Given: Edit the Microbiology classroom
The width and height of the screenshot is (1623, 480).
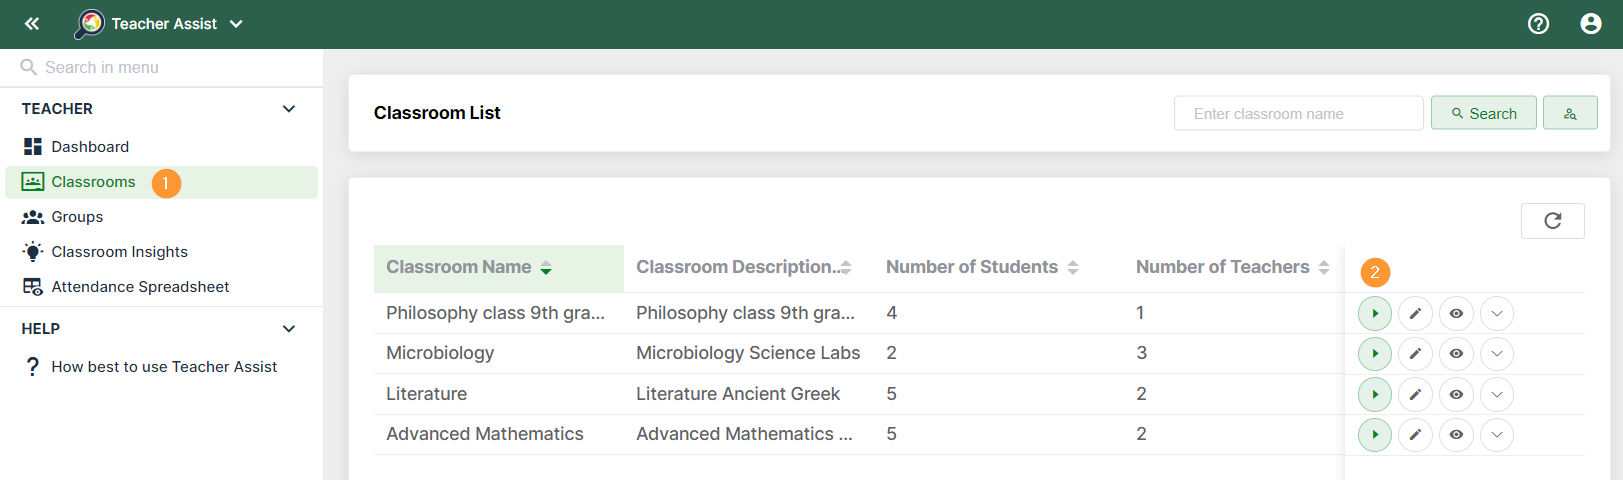Looking at the screenshot, I should (1415, 354).
